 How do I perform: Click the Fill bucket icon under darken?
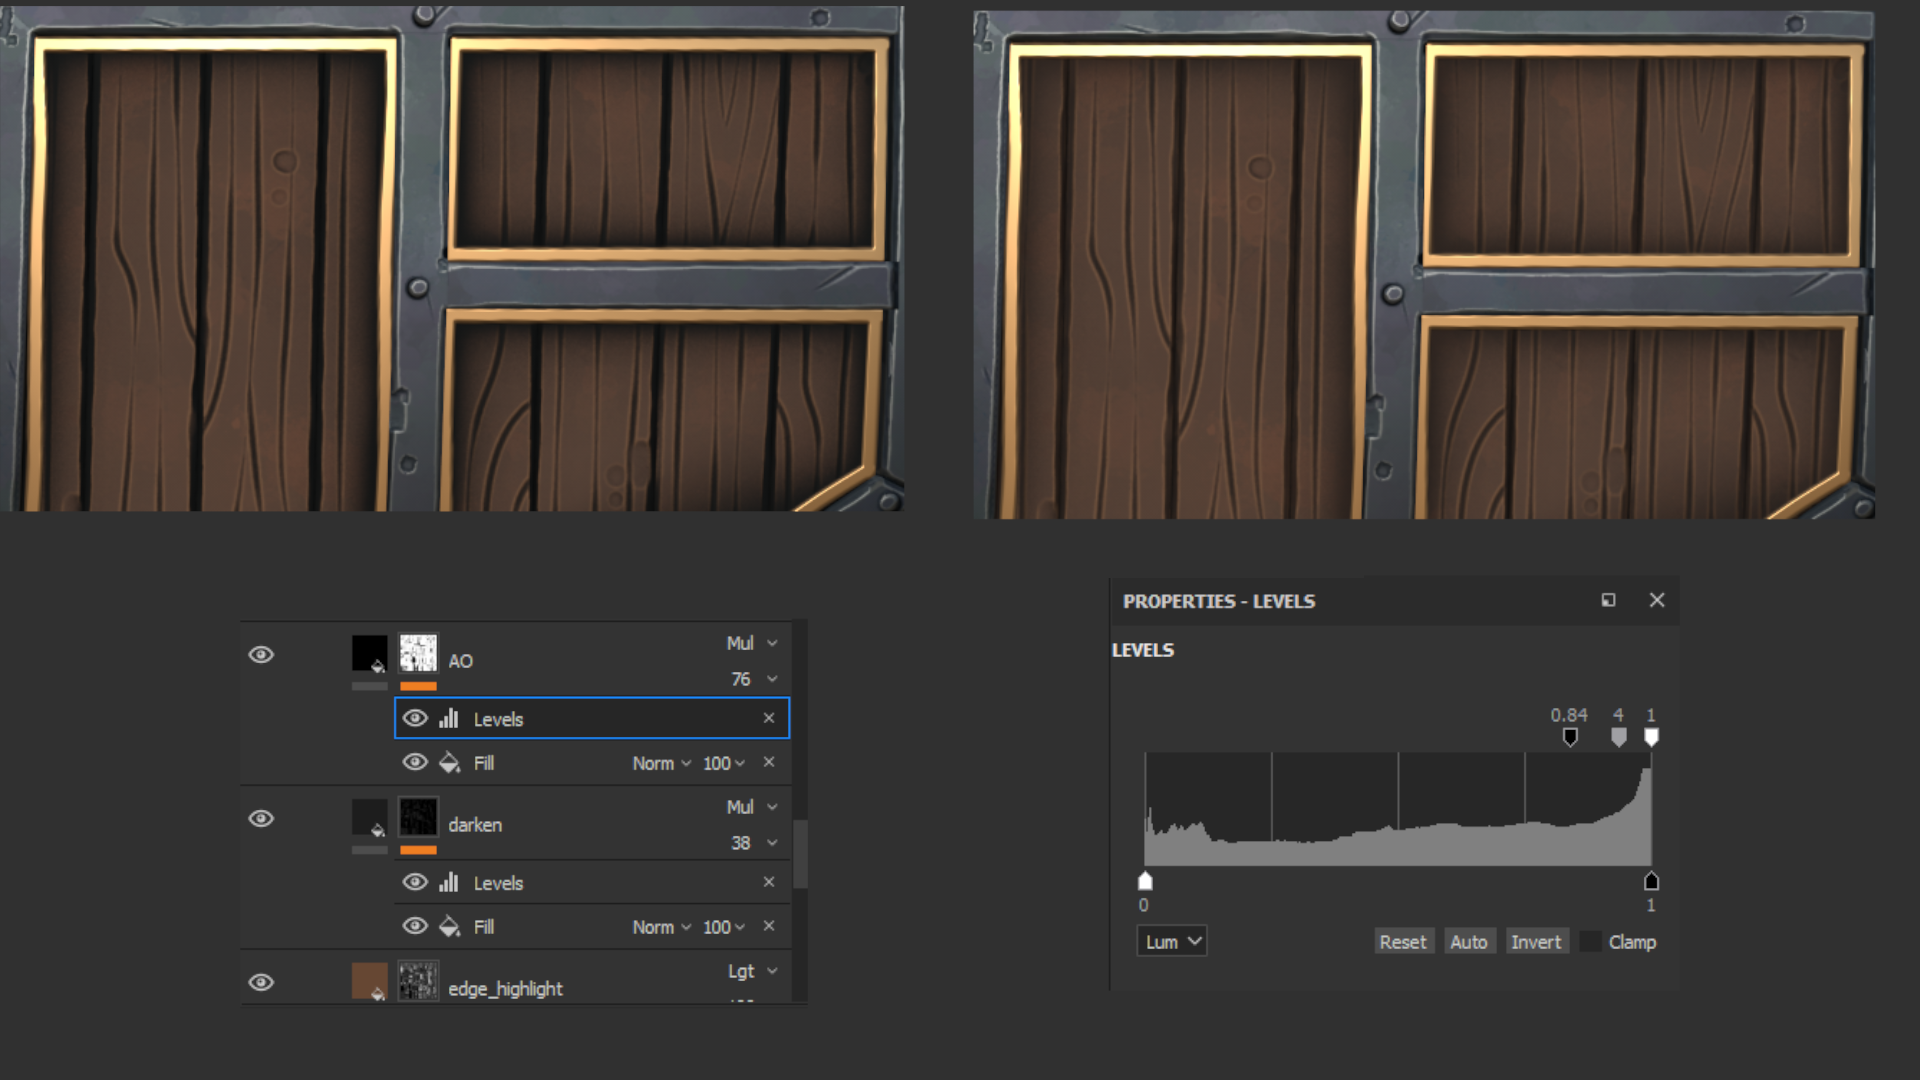[x=450, y=926]
